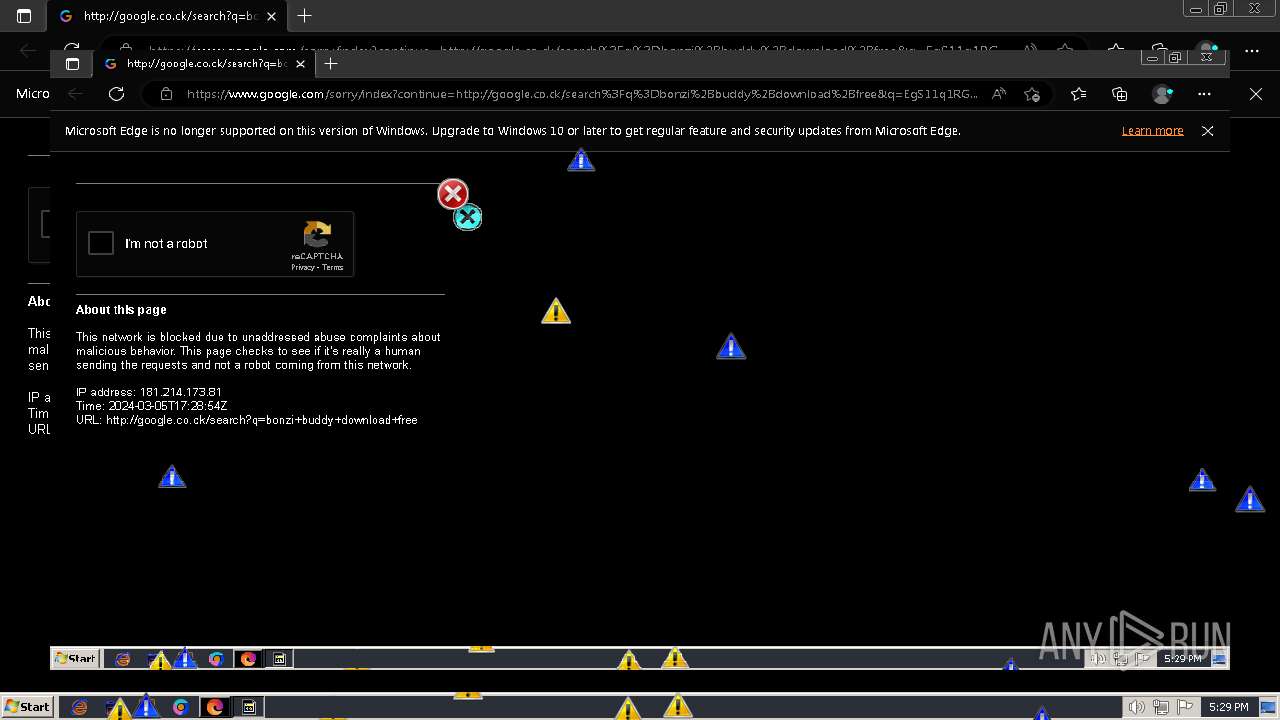Refresh the page in the front window
The height and width of the screenshot is (720, 1280).
116,94
